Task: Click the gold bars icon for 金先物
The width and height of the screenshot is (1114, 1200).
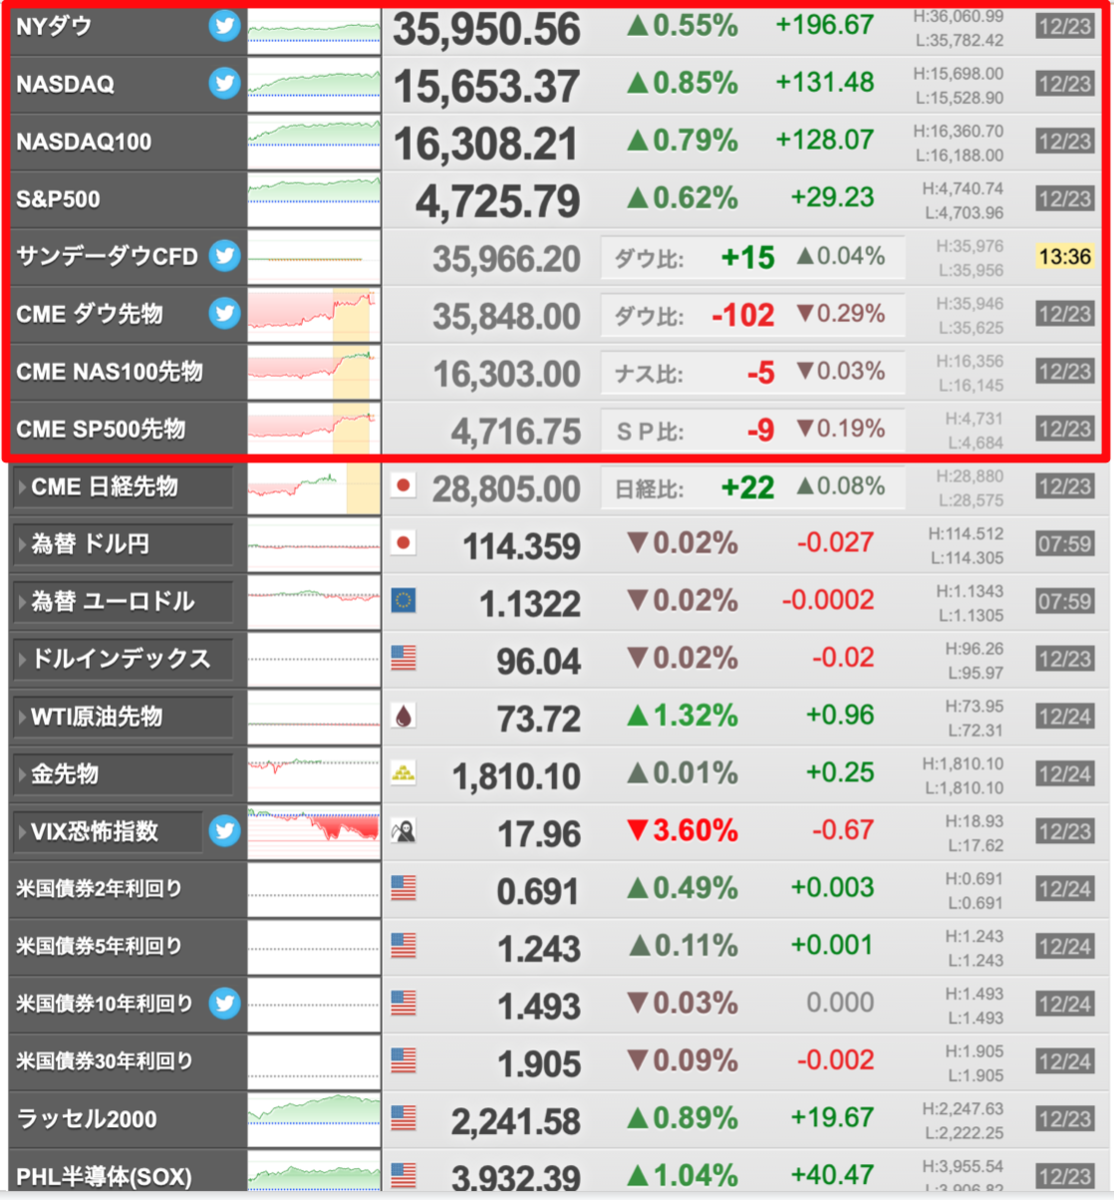Action: pos(403,773)
